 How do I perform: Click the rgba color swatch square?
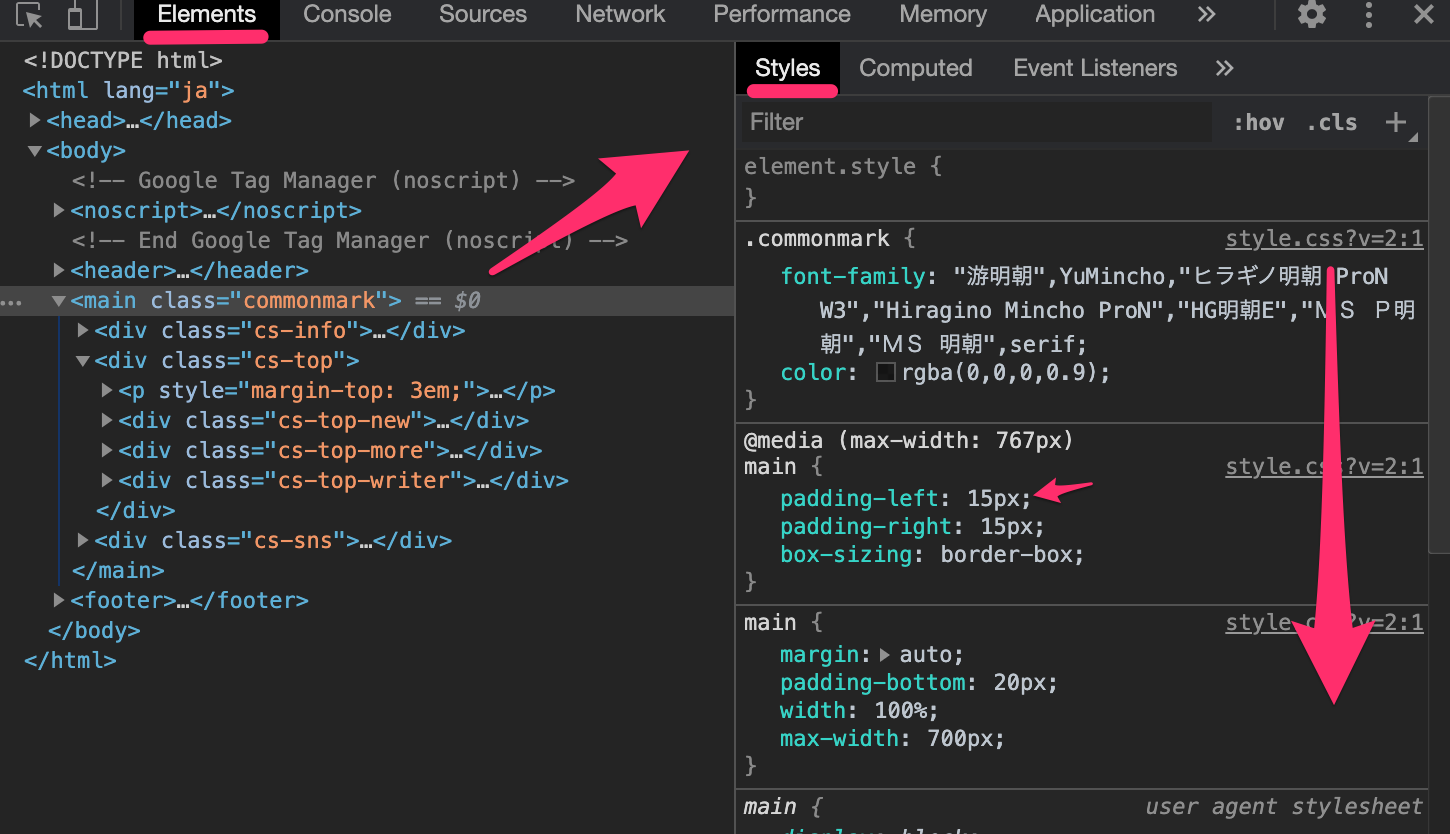[886, 373]
